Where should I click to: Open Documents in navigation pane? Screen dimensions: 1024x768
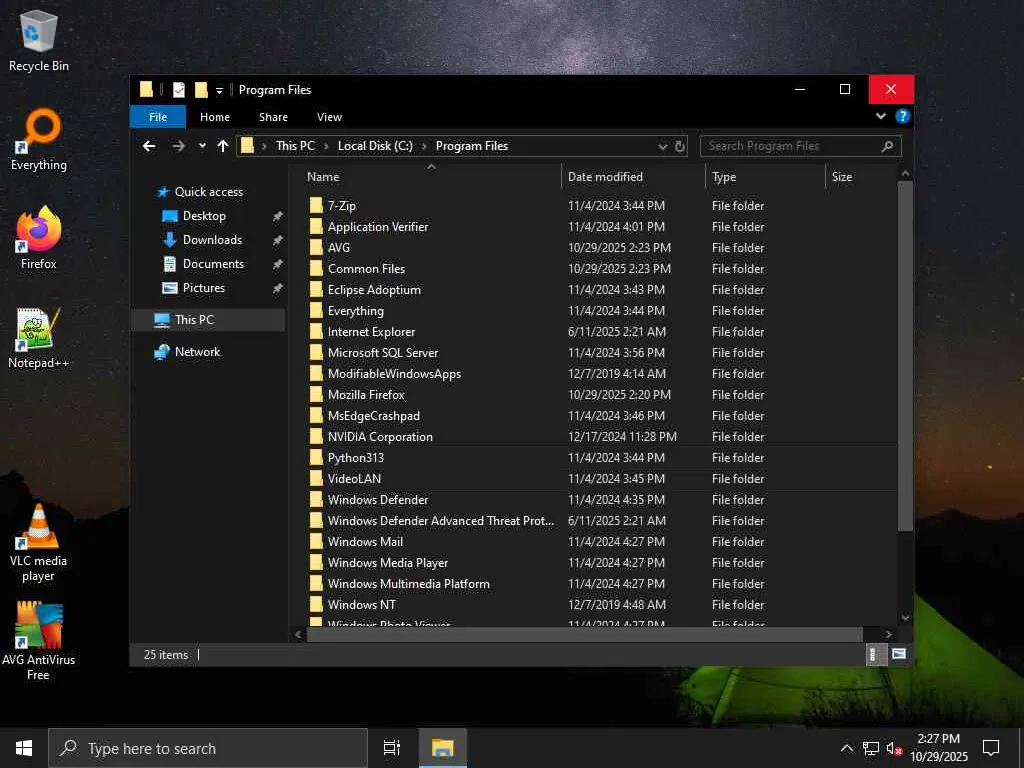[x=214, y=264]
